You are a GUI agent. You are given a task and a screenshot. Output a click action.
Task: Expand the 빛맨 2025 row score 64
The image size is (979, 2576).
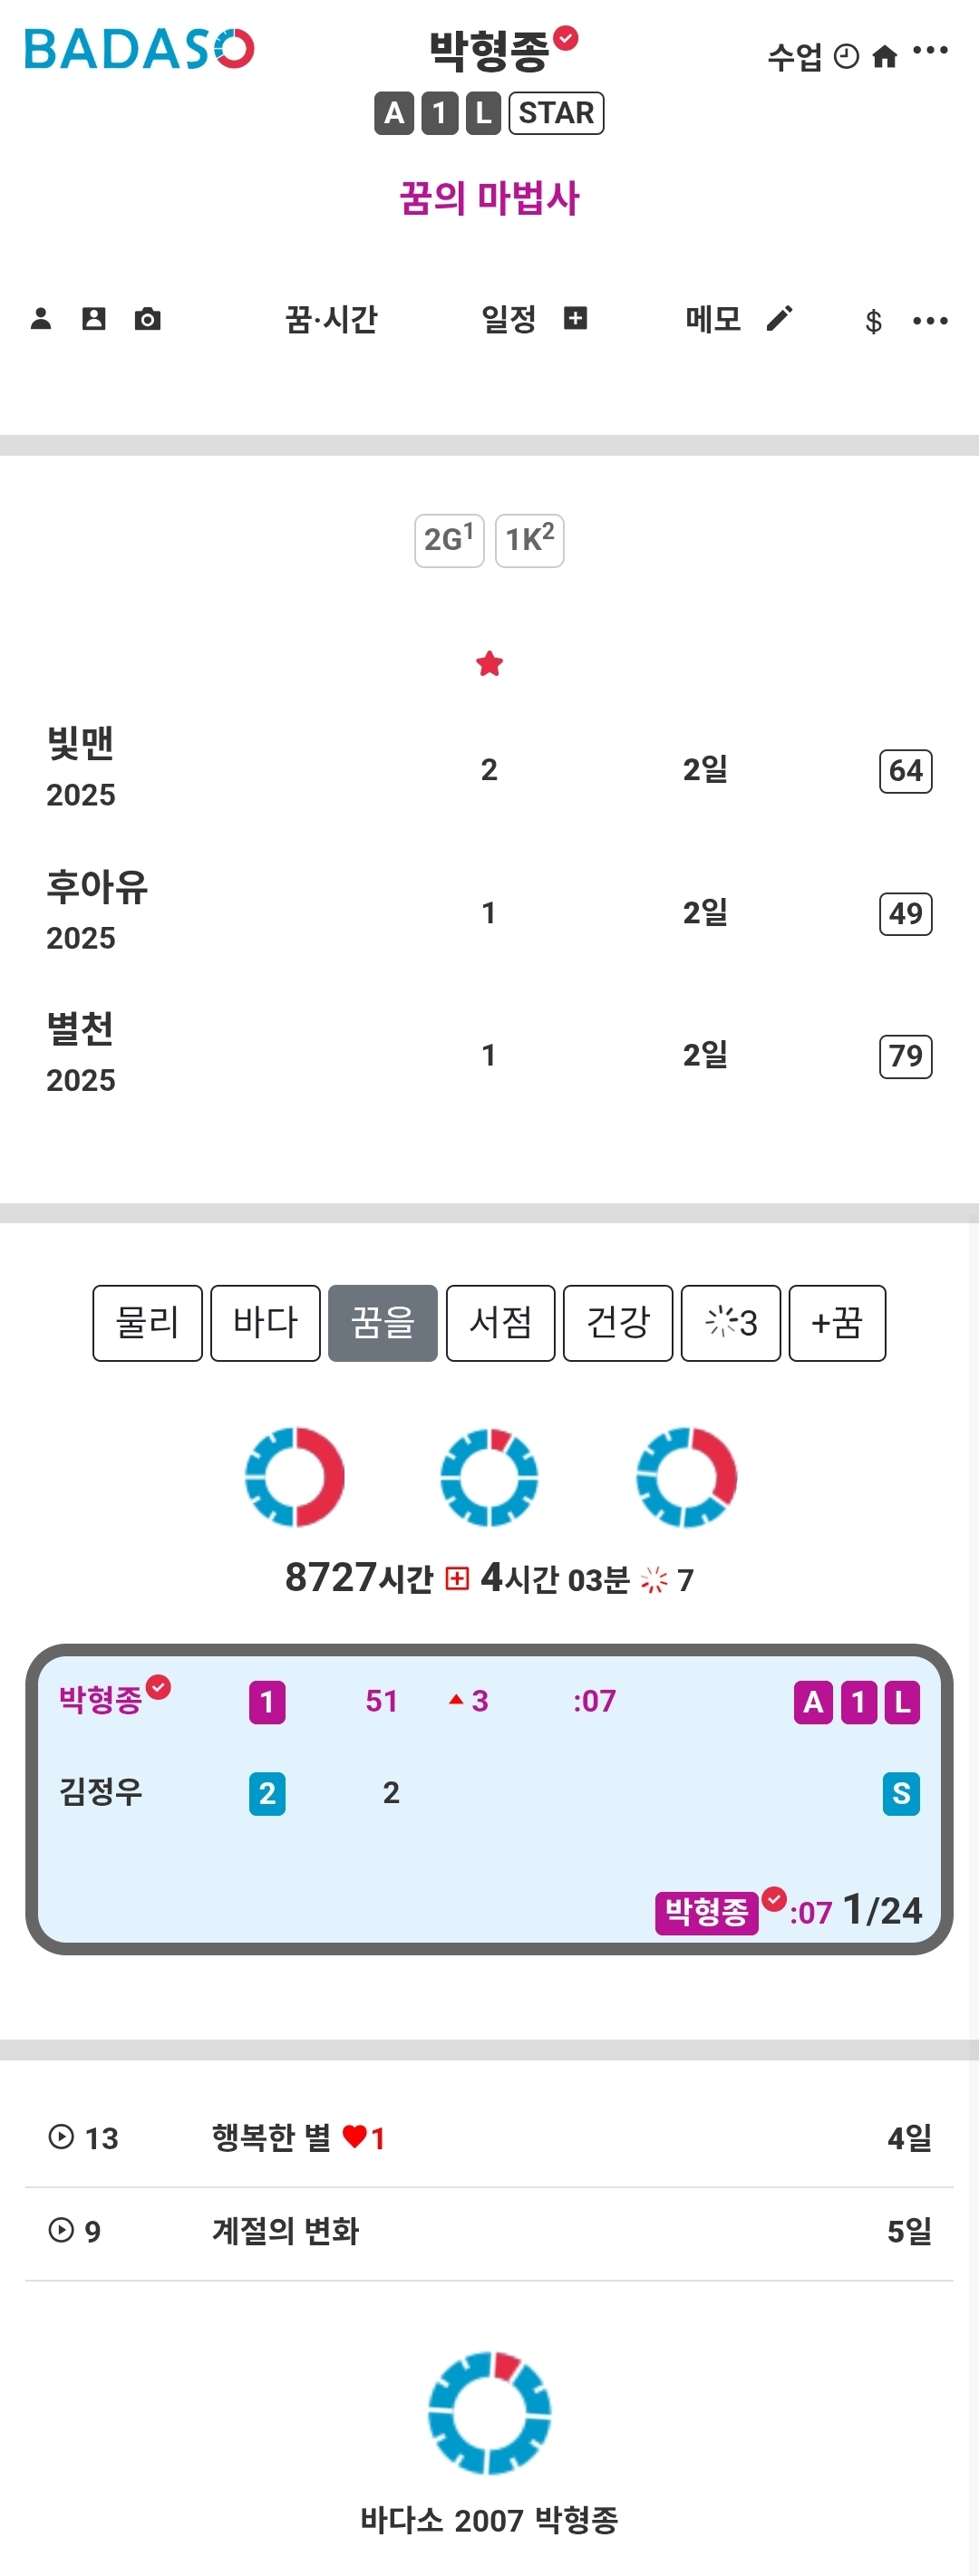tap(905, 771)
